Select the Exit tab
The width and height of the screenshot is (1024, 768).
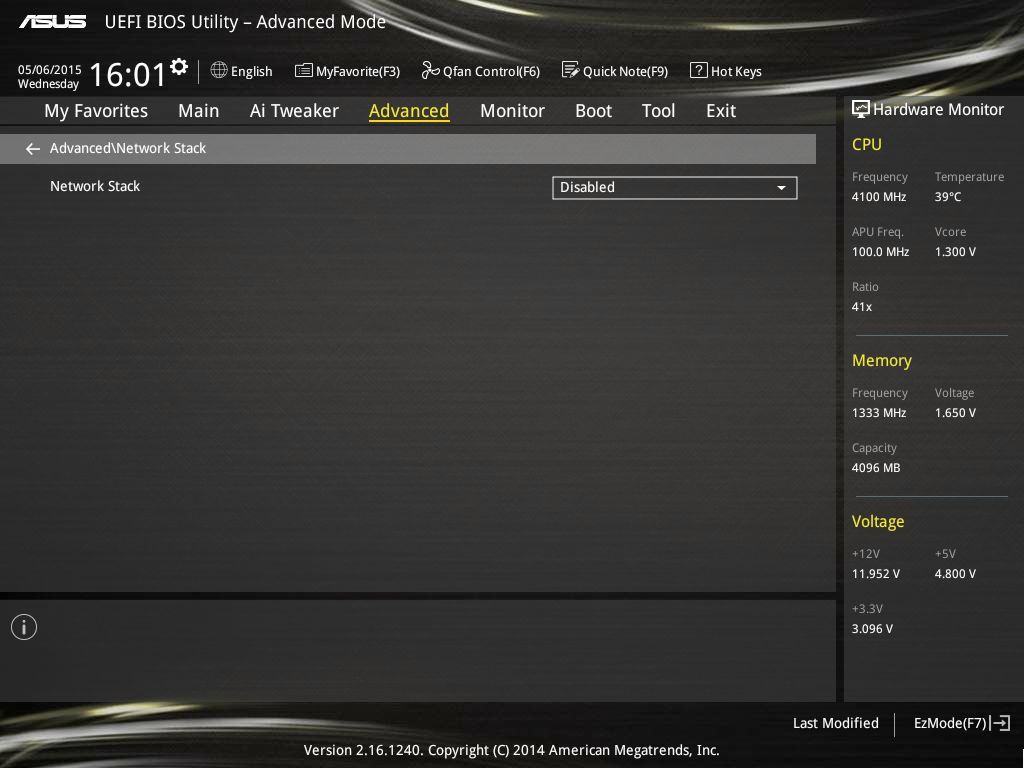[x=721, y=111]
